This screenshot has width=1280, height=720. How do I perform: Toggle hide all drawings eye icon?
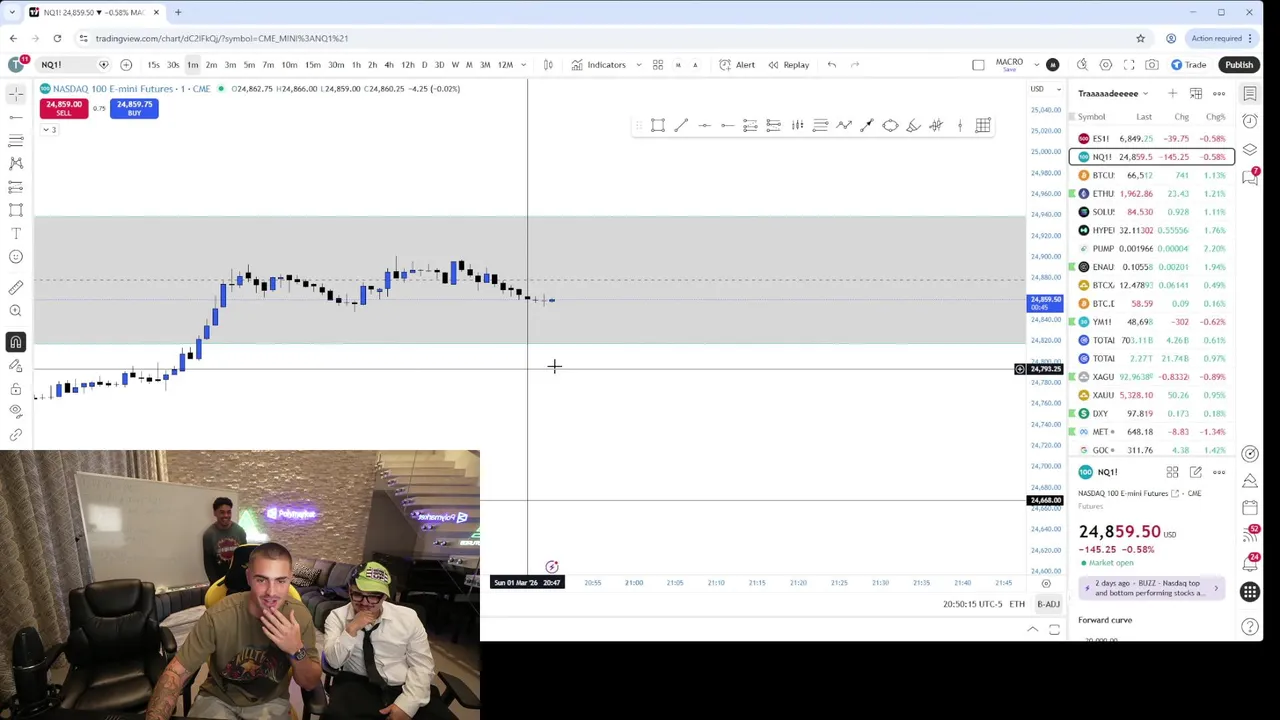coord(16,411)
